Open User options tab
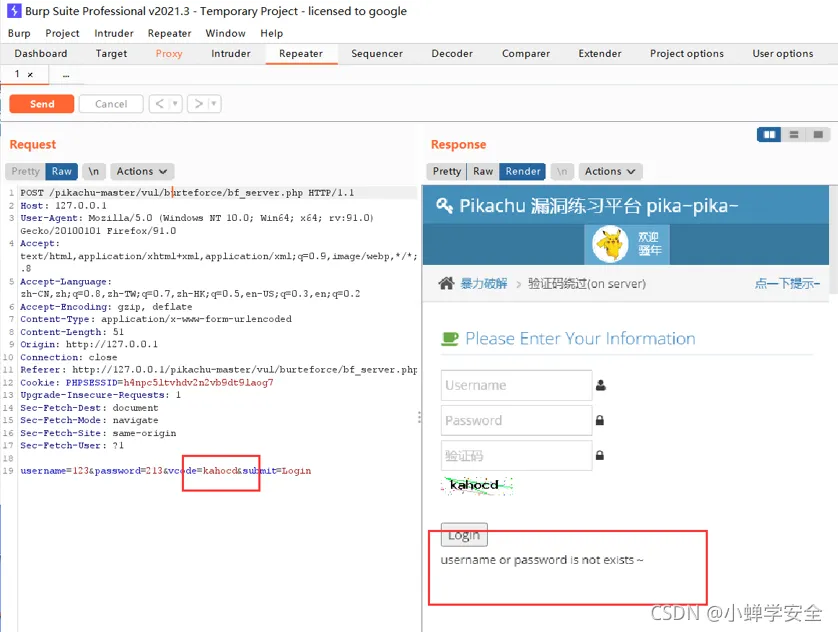 (x=783, y=53)
